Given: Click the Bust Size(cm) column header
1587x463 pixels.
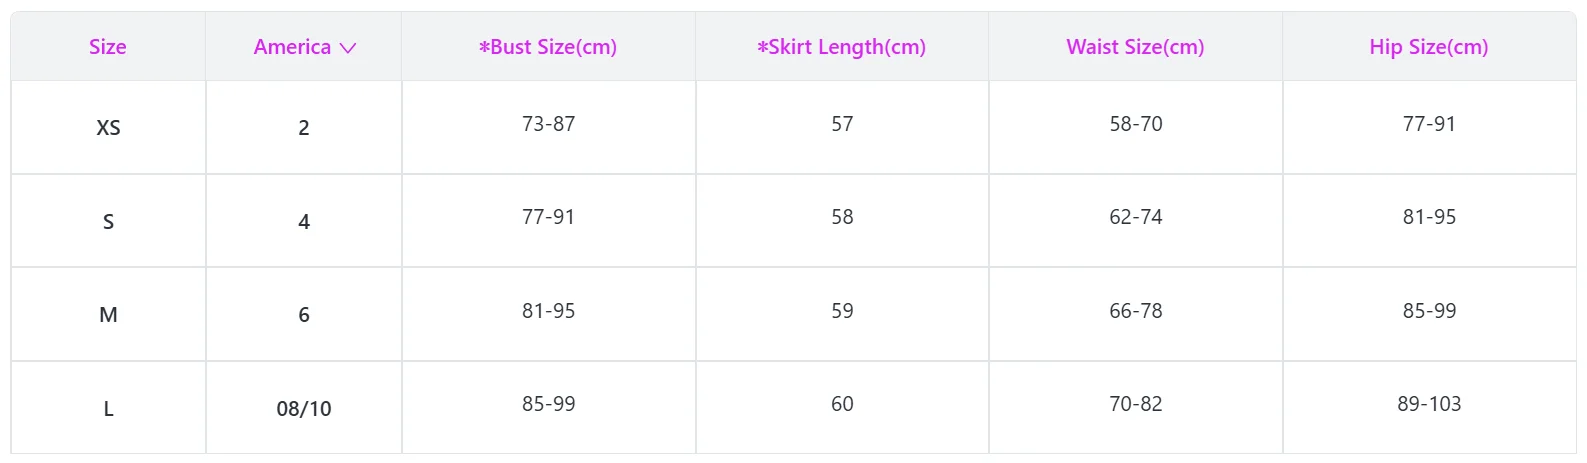Looking at the screenshot, I should click(x=548, y=47).
